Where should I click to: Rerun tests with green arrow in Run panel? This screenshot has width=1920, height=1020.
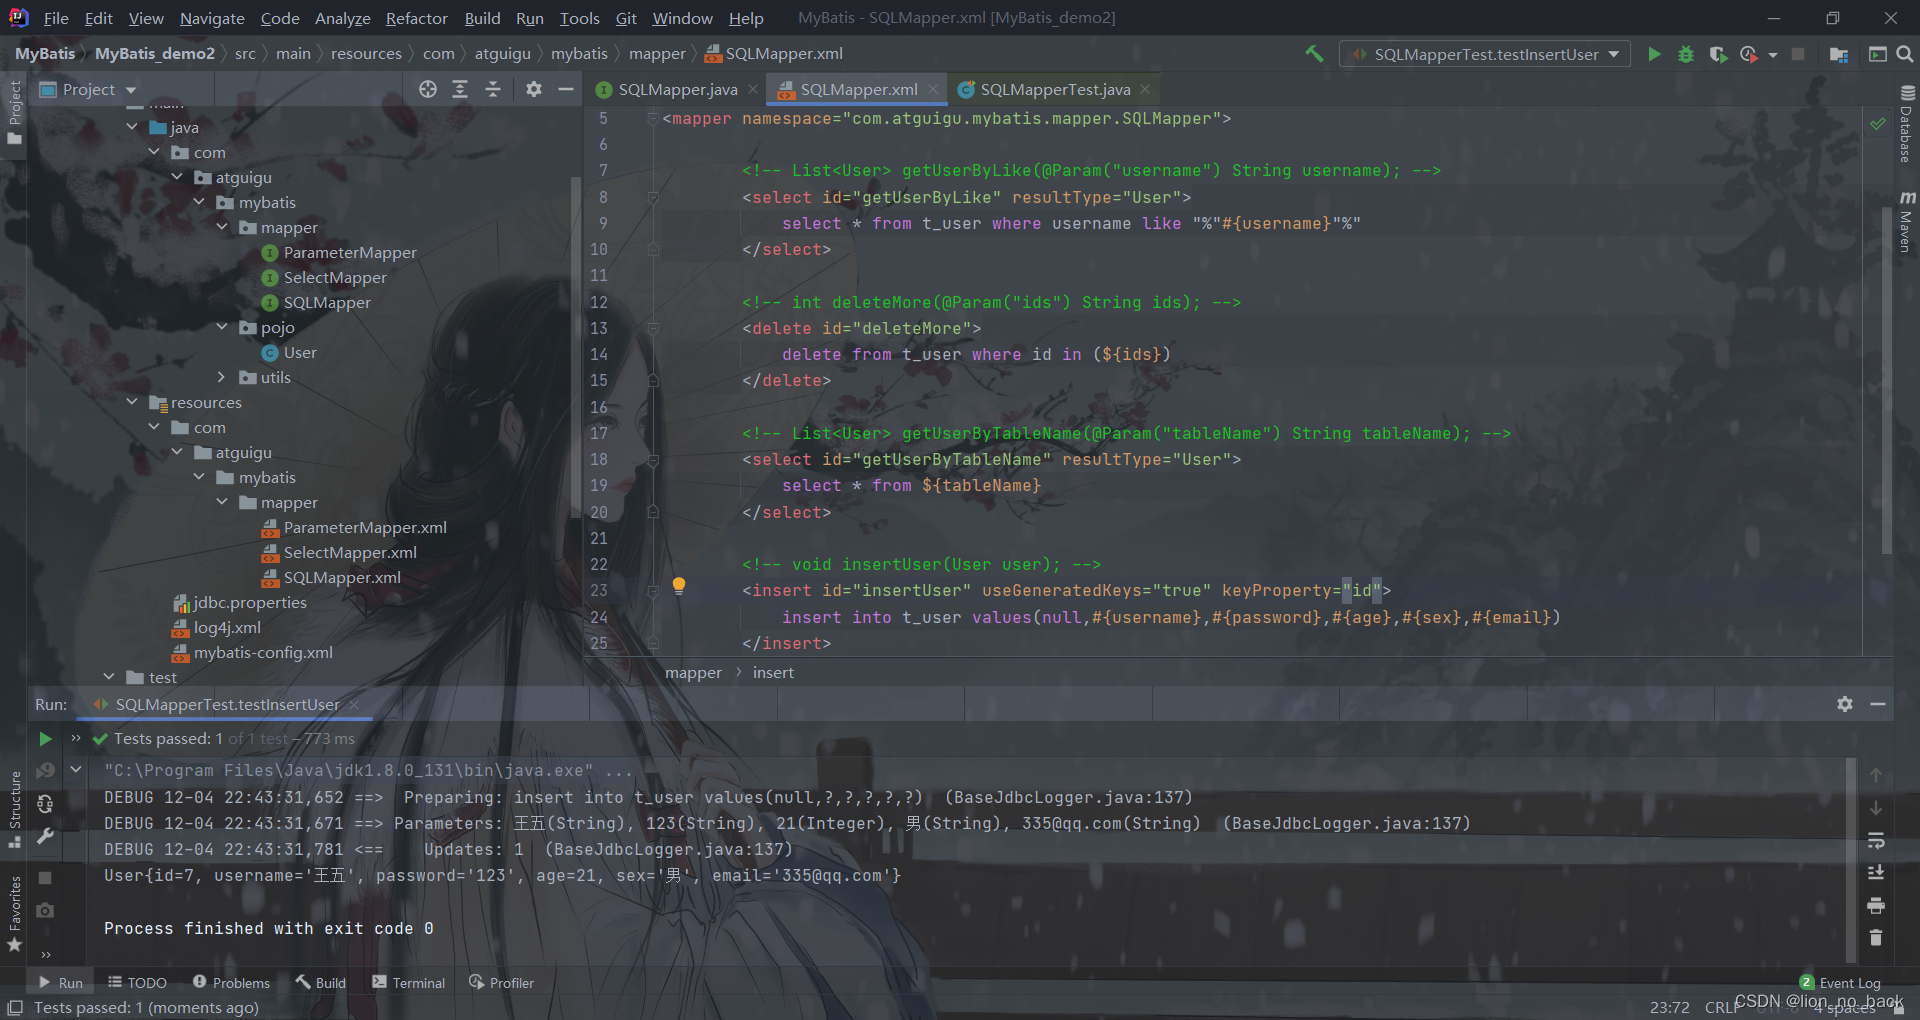[x=45, y=739]
